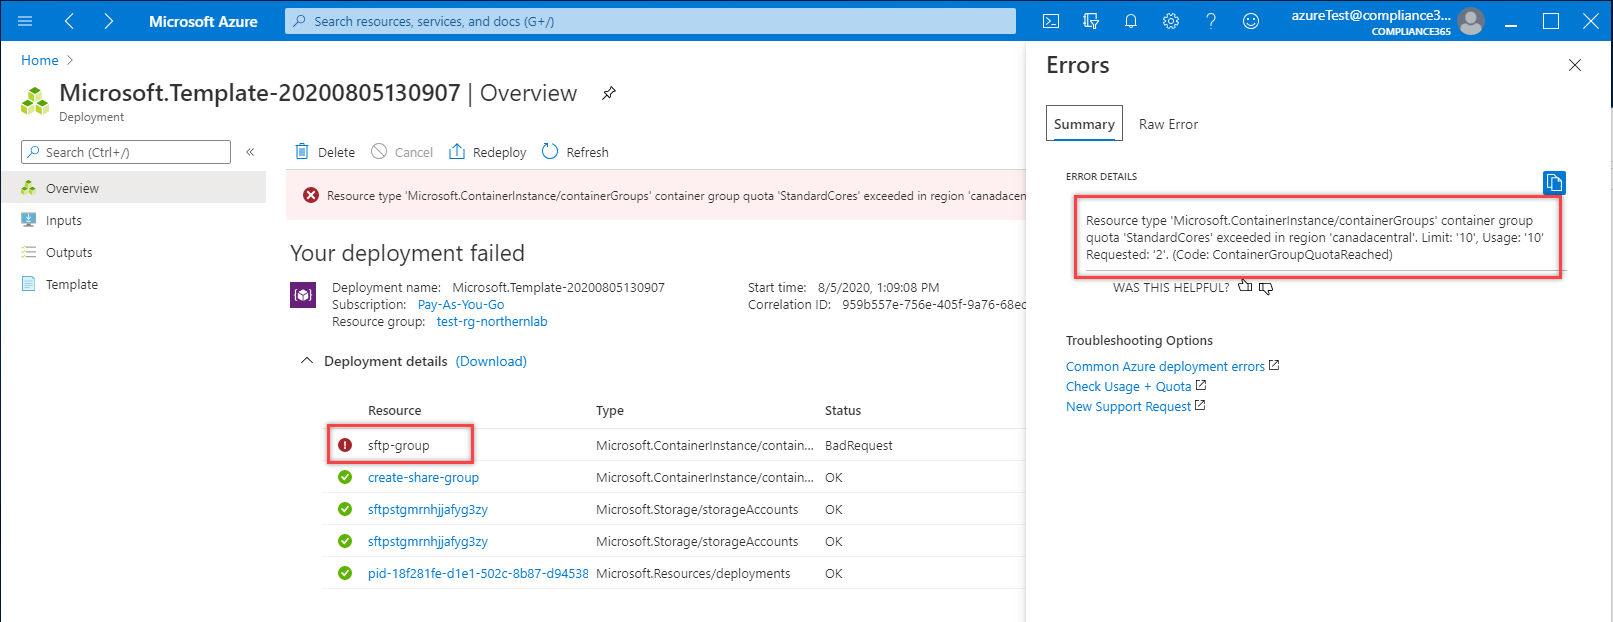Open portal settings gear
The height and width of the screenshot is (622, 1613).
[x=1171, y=21]
